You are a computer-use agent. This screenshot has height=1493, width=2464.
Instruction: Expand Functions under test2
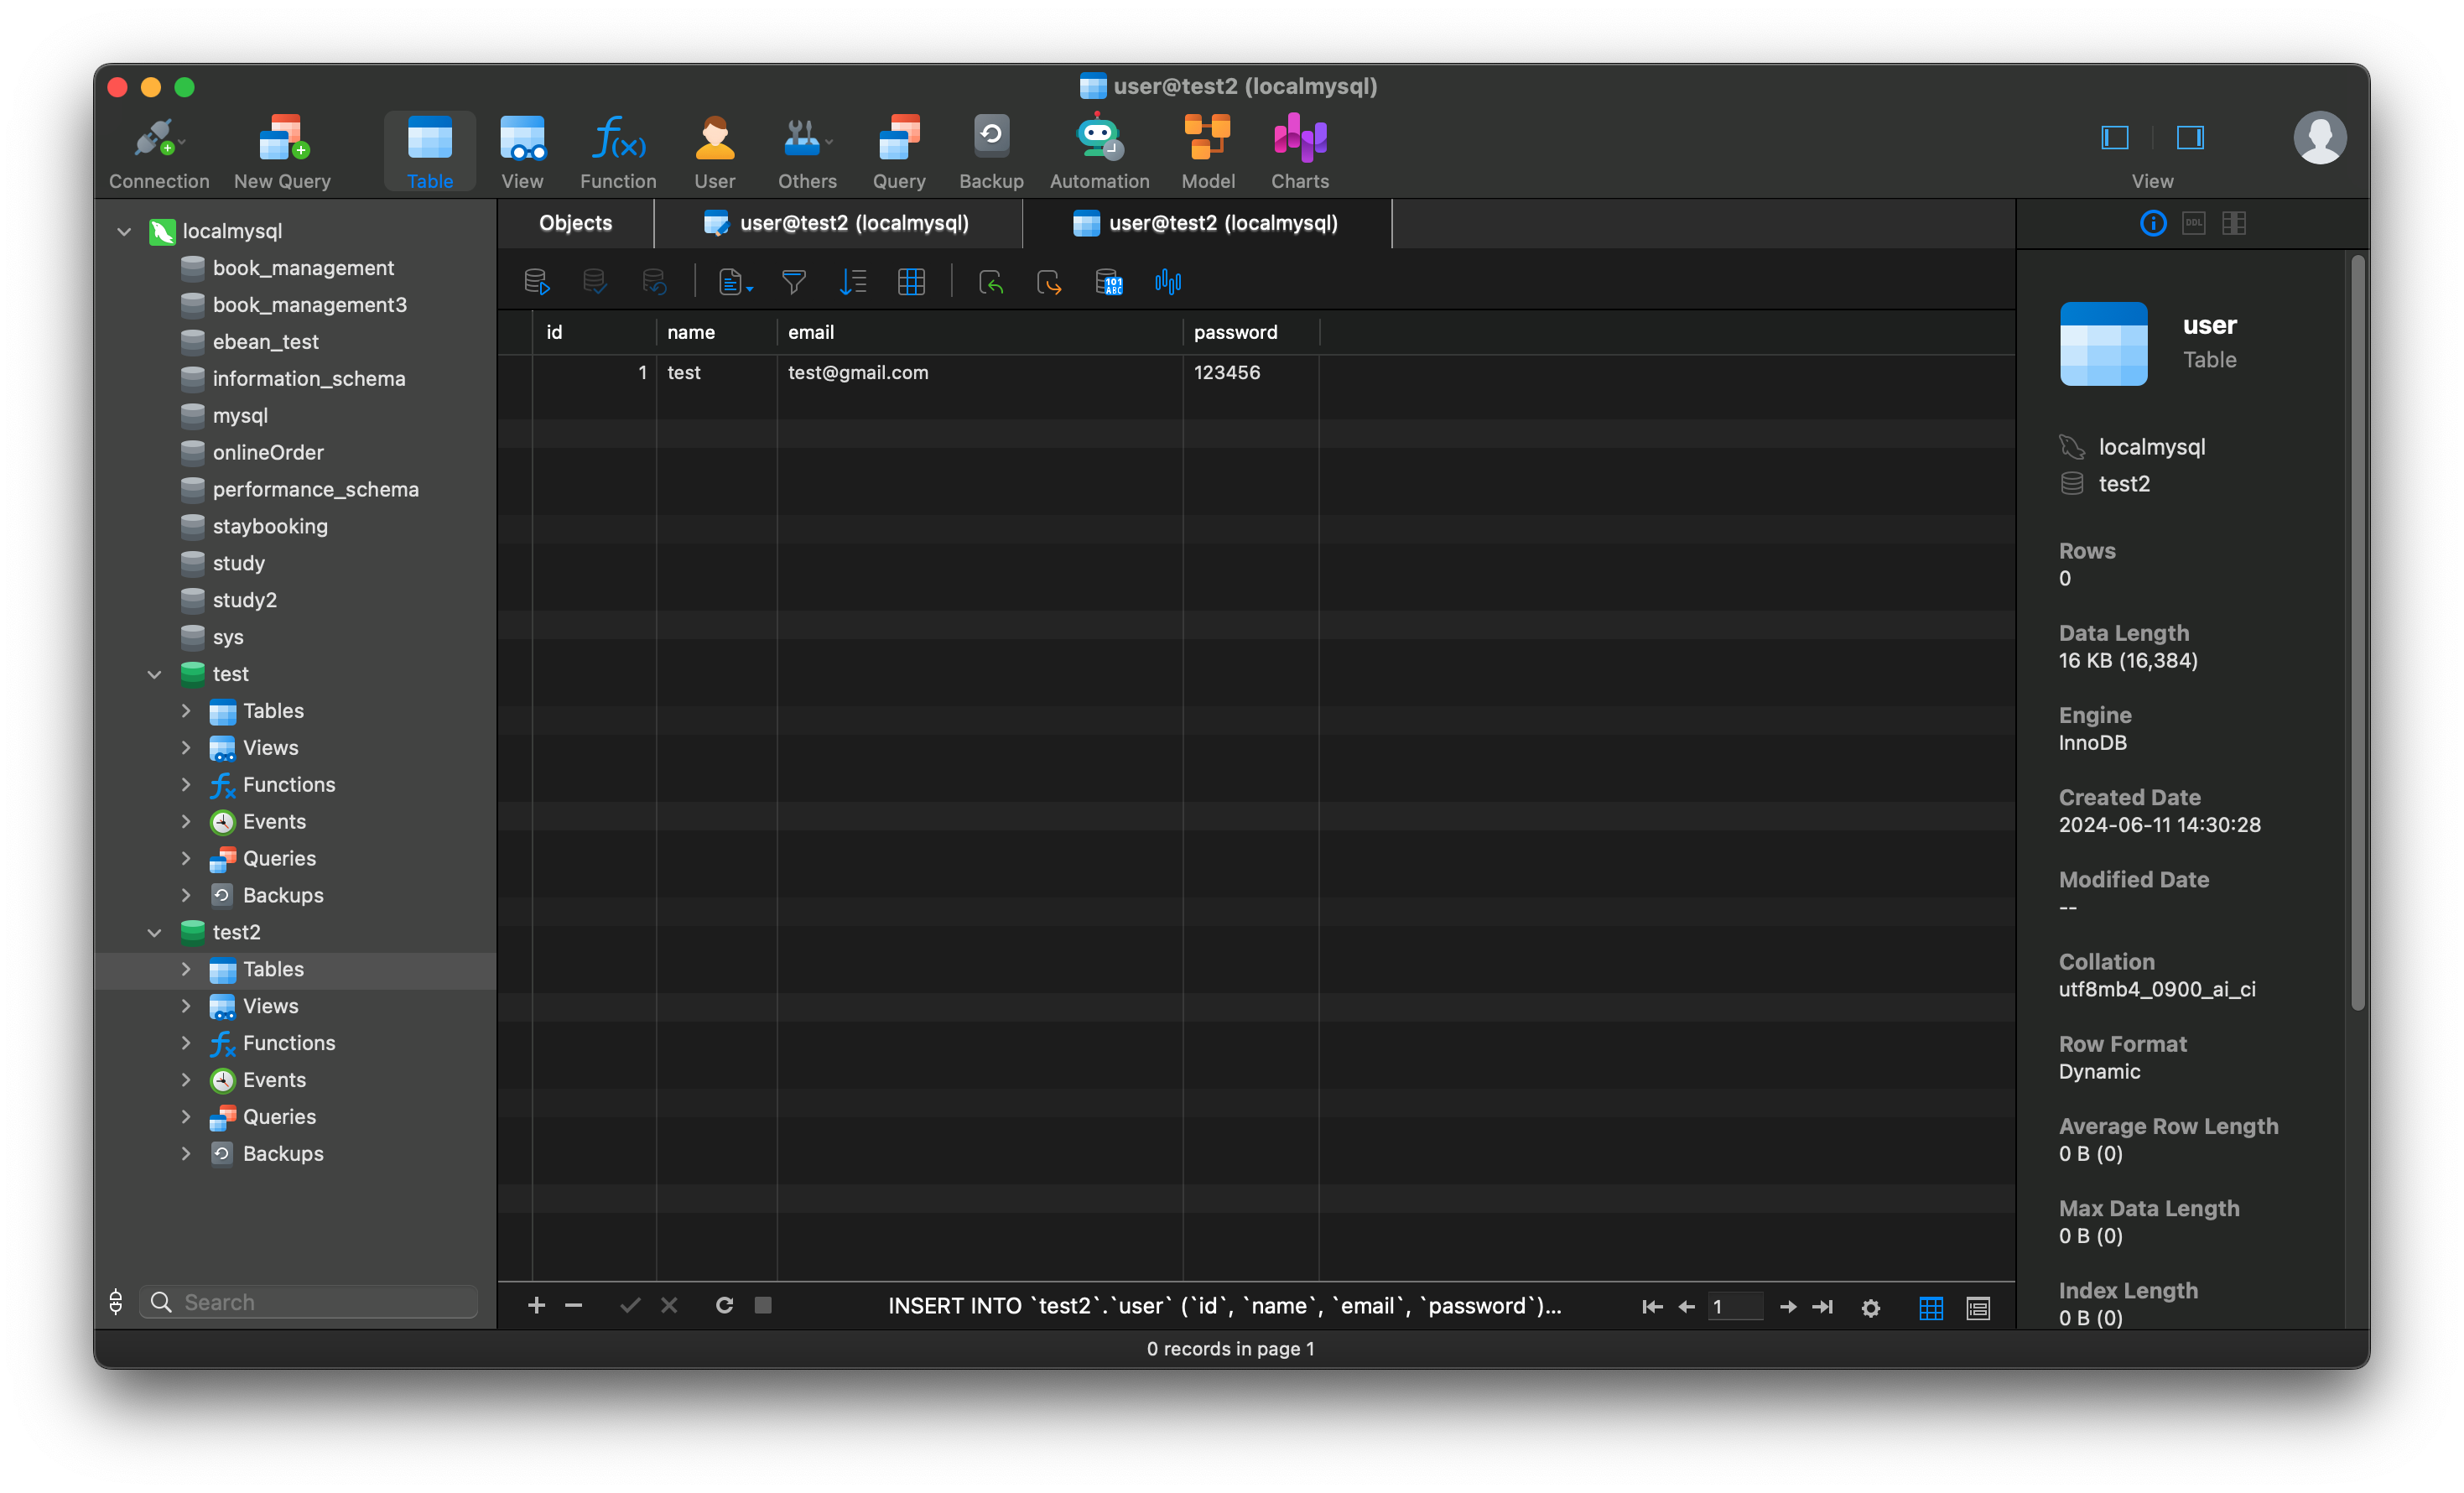(x=186, y=1043)
